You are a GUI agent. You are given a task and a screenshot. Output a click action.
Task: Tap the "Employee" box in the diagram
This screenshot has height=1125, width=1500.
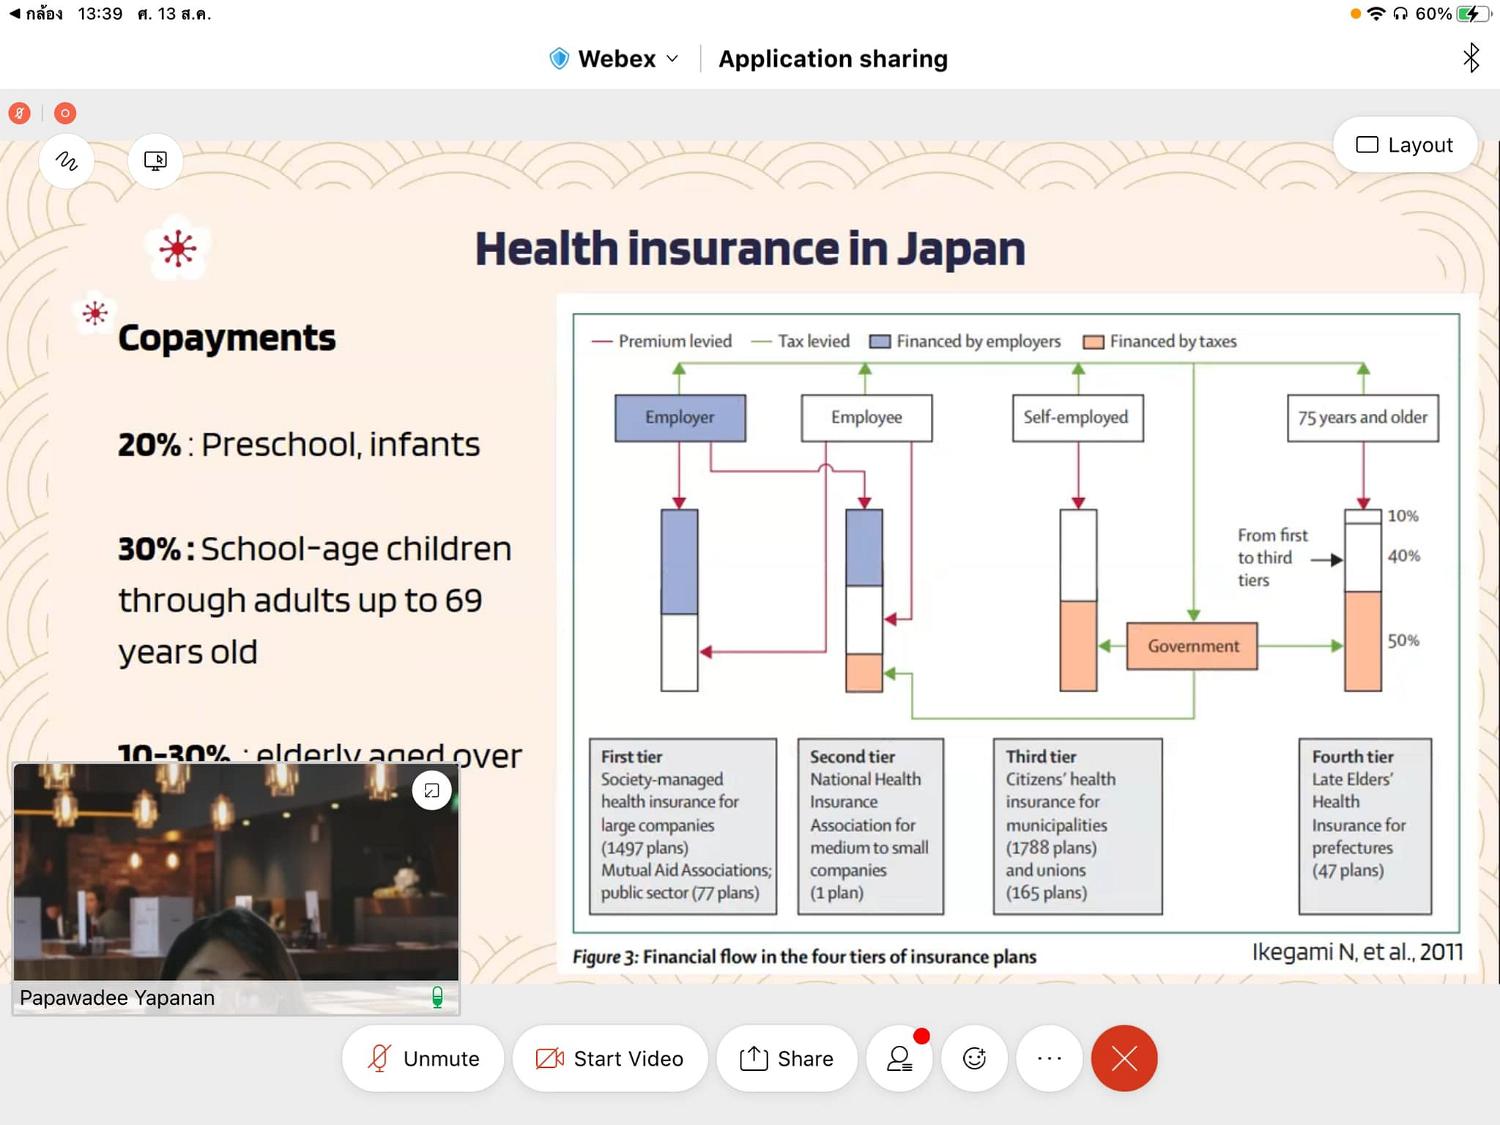pyautogui.click(x=866, y=418)
